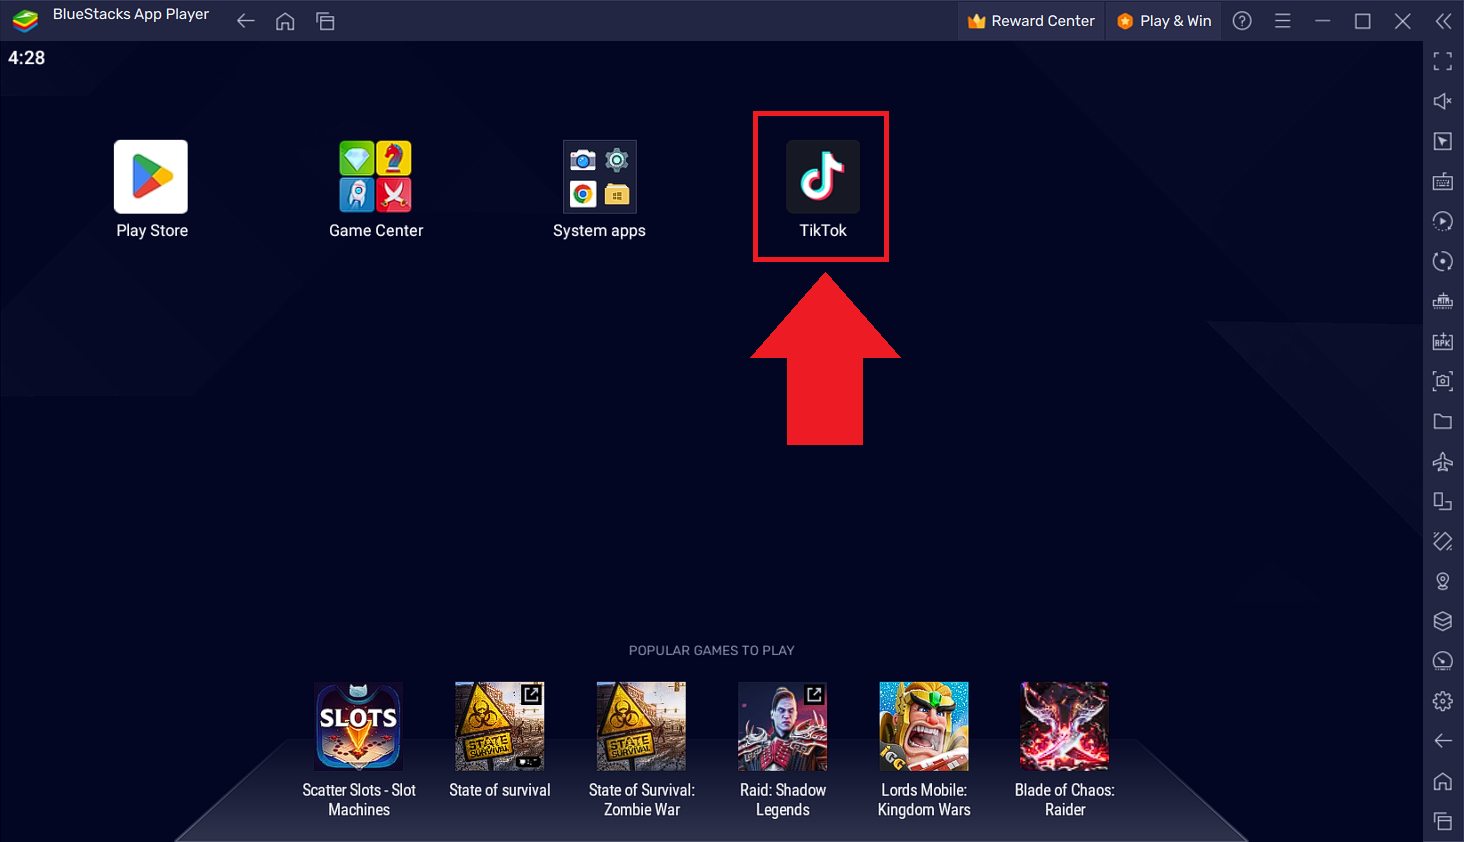This screenshot has height=842, width=1464.
Task: Mute volume using sidebar speaker icon
Action: (1442, 102)
